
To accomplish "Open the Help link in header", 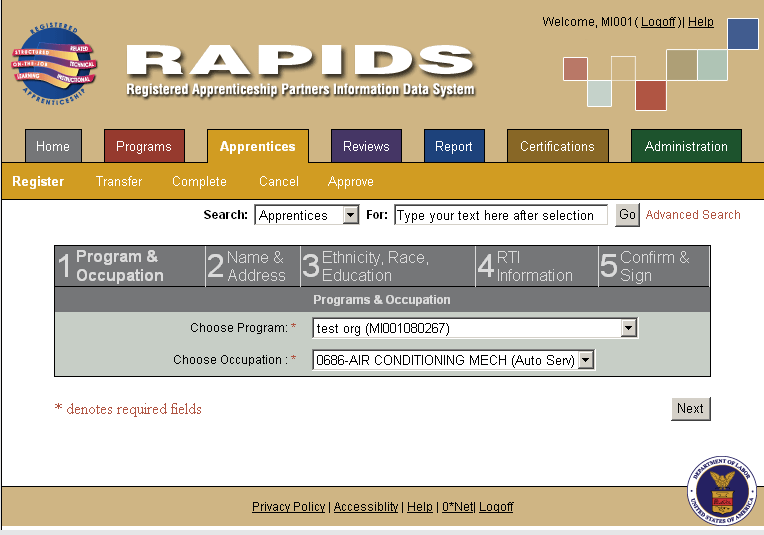I will point(701,22).
